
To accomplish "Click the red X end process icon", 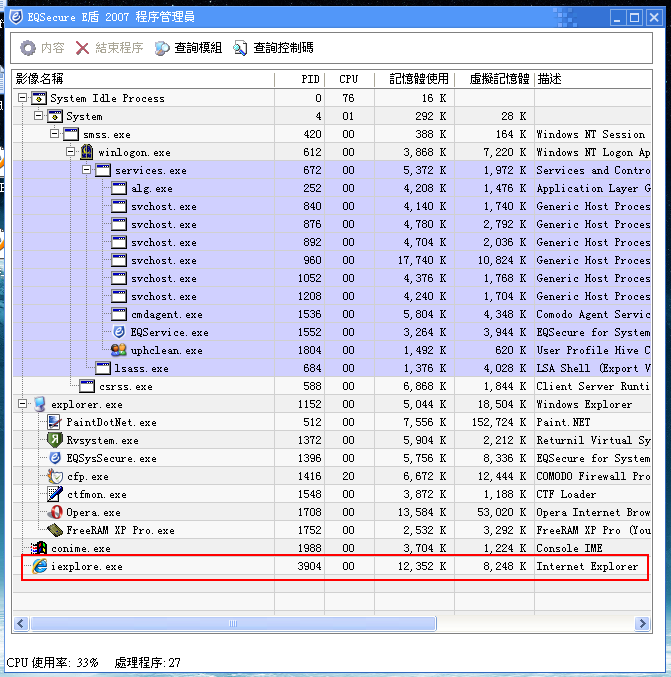I will [x=82, y=48].
